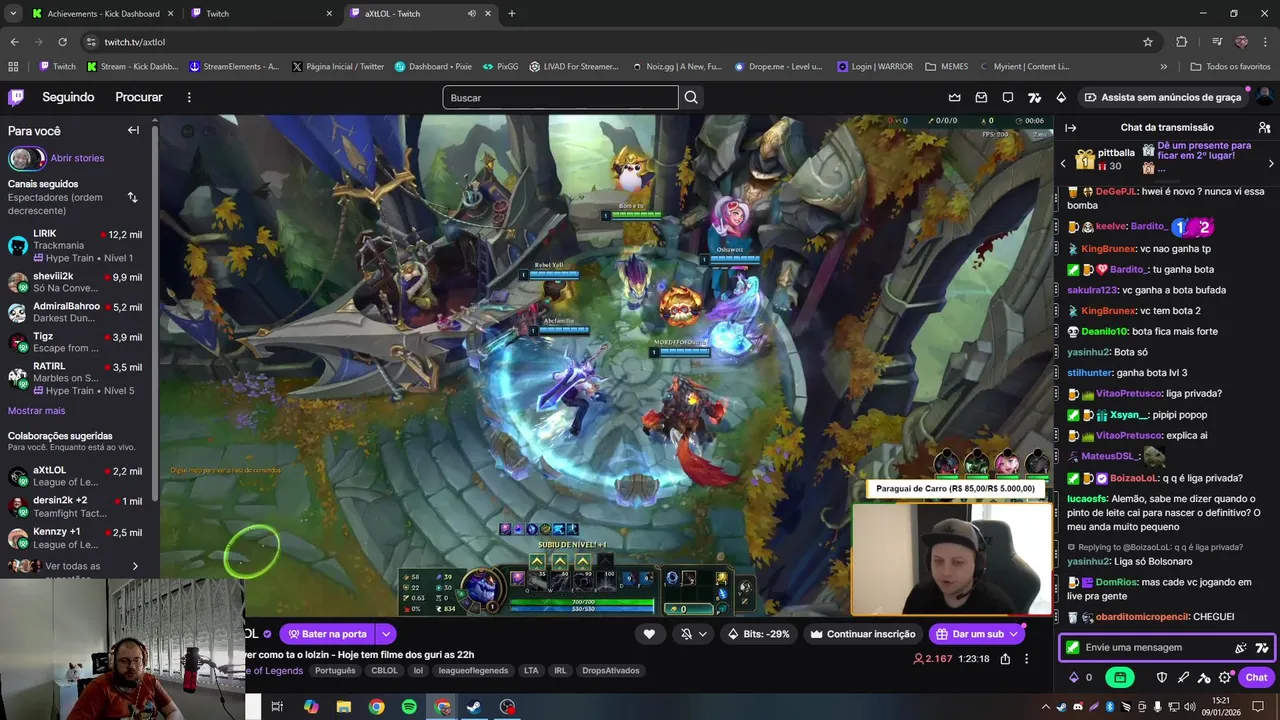Switch to the Achievements - Kick Dashboard tab
Screen dimensions: 1280x720
(103, 14)
